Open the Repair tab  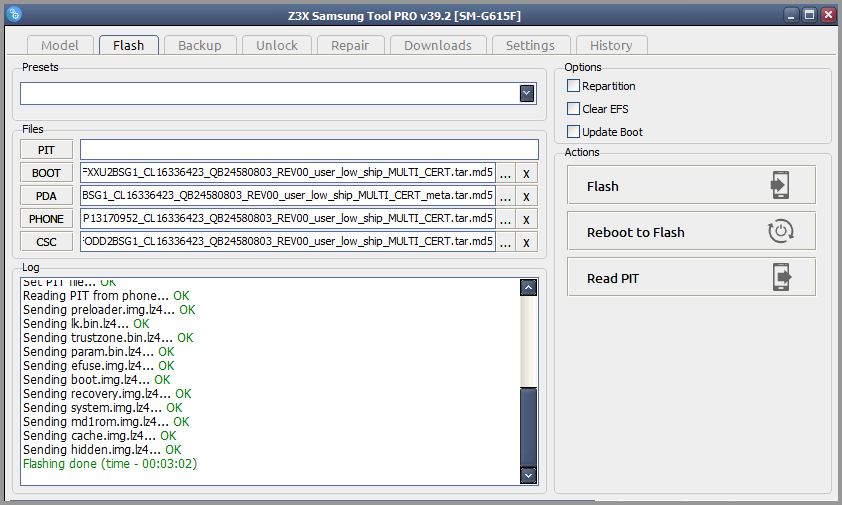(x=350, y=45)
